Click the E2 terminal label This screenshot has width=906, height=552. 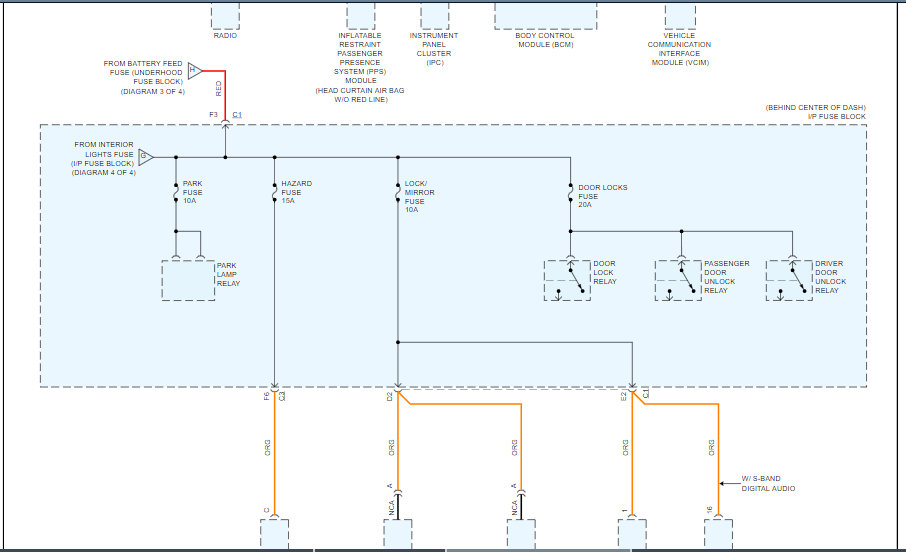click(x=623, y=397)
